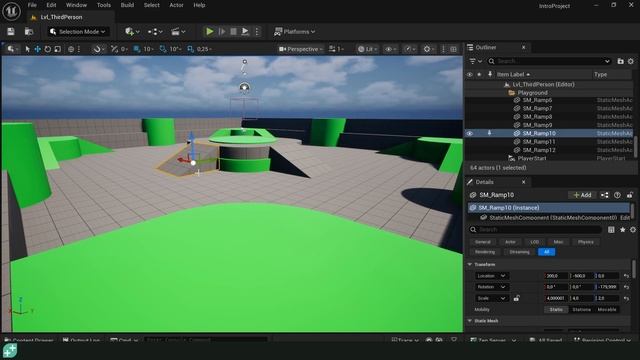640x360 pixels.
Task: Open scale snap 0,25 dropdown
Action: click(204, 49)
